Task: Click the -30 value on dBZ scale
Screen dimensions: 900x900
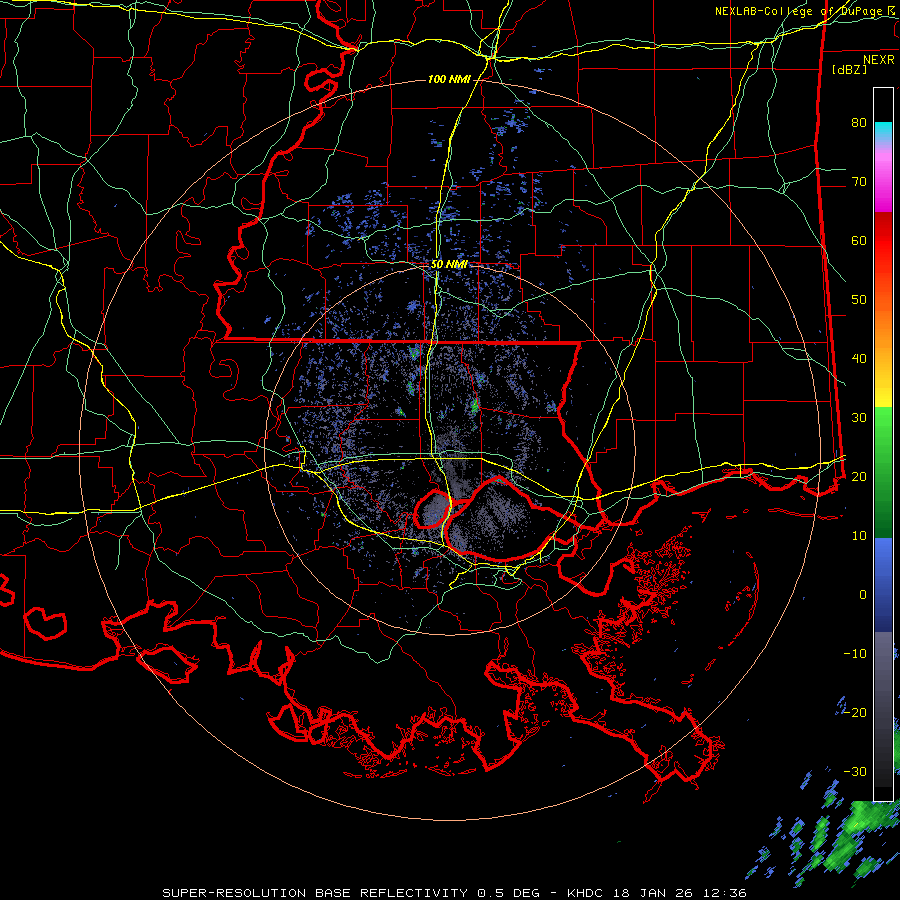Action: [855, 771]
